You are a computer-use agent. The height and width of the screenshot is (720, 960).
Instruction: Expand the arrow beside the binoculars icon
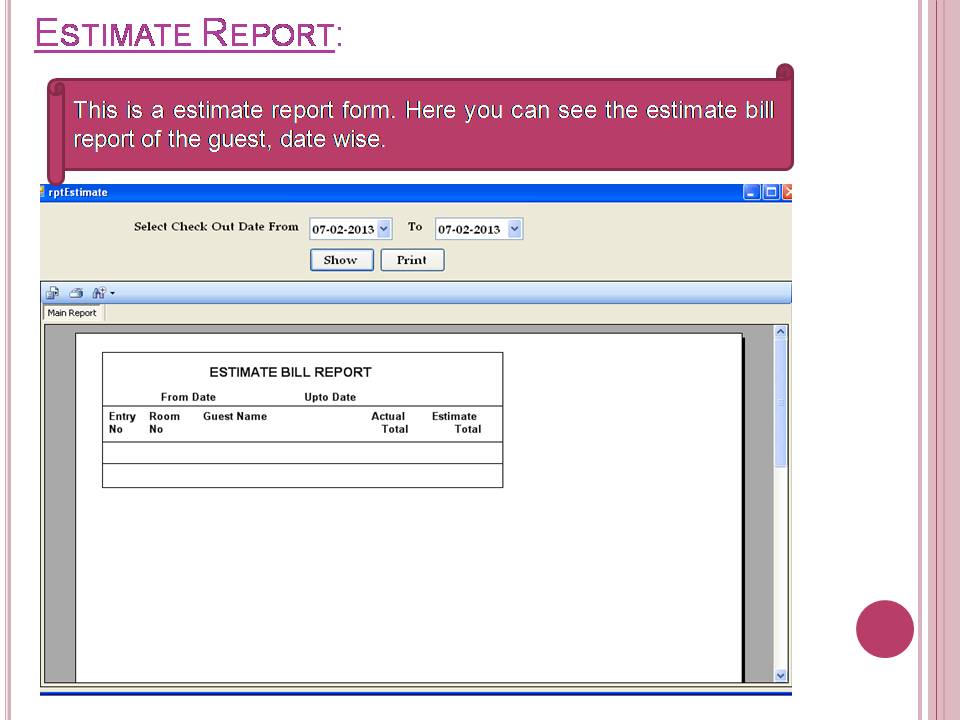(113, 294)
